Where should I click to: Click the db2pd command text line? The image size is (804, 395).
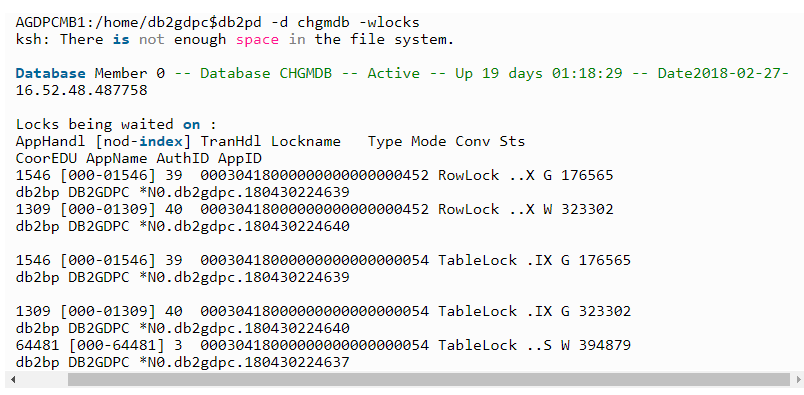click(217, 23)
